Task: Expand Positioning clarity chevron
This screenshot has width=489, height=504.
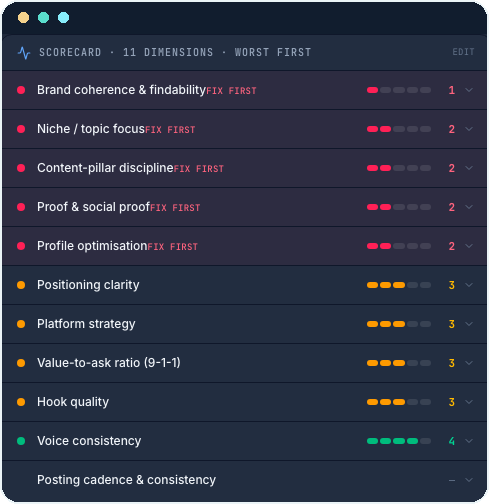Action: [469, 285]
